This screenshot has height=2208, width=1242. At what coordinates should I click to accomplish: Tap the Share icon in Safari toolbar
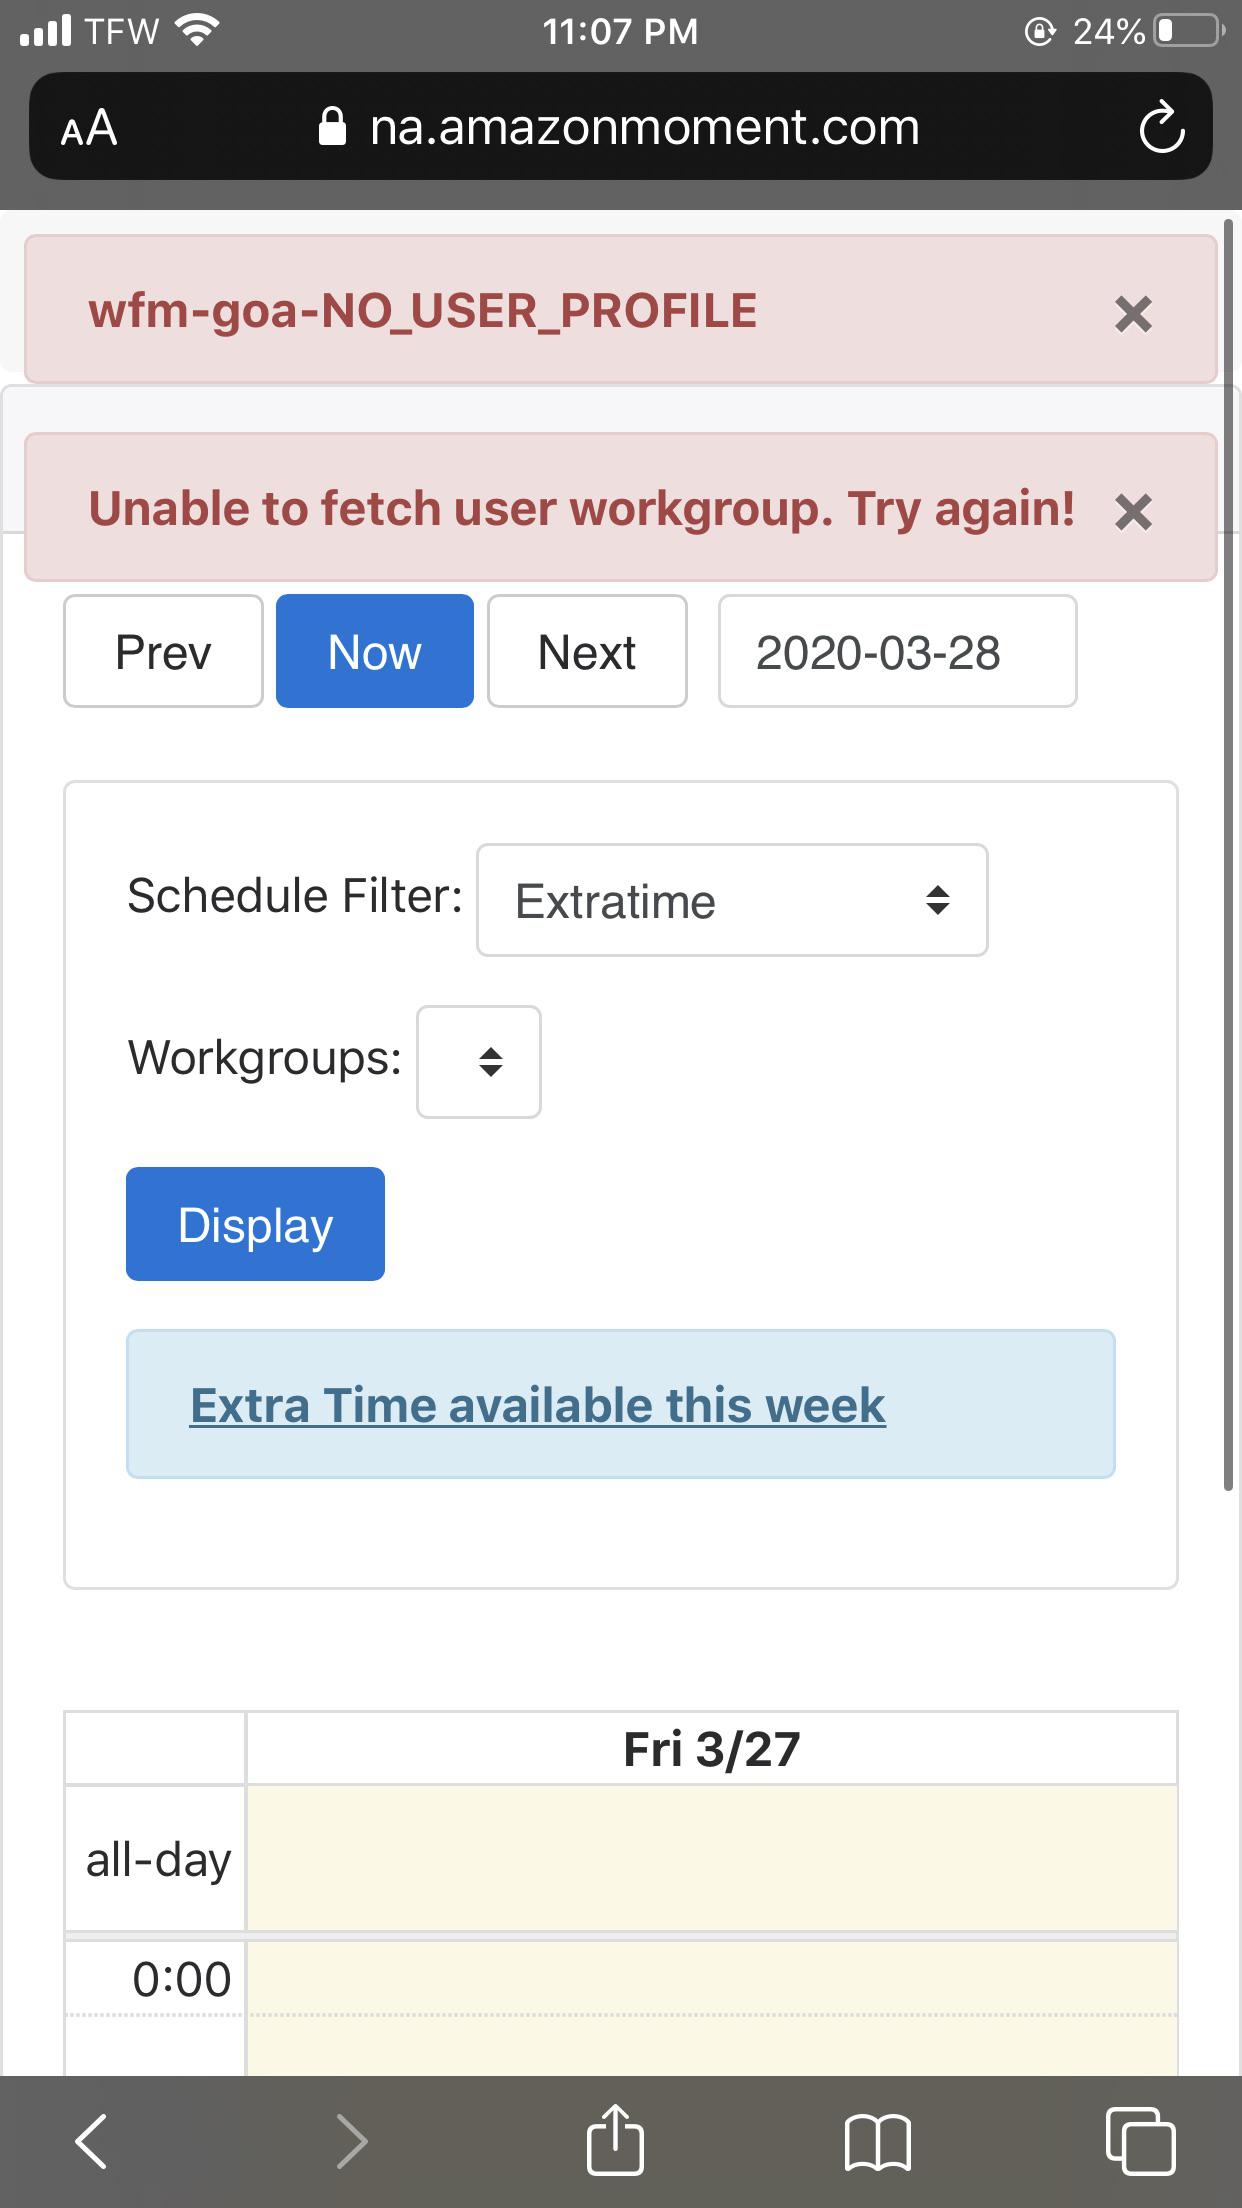point(617,2140)
